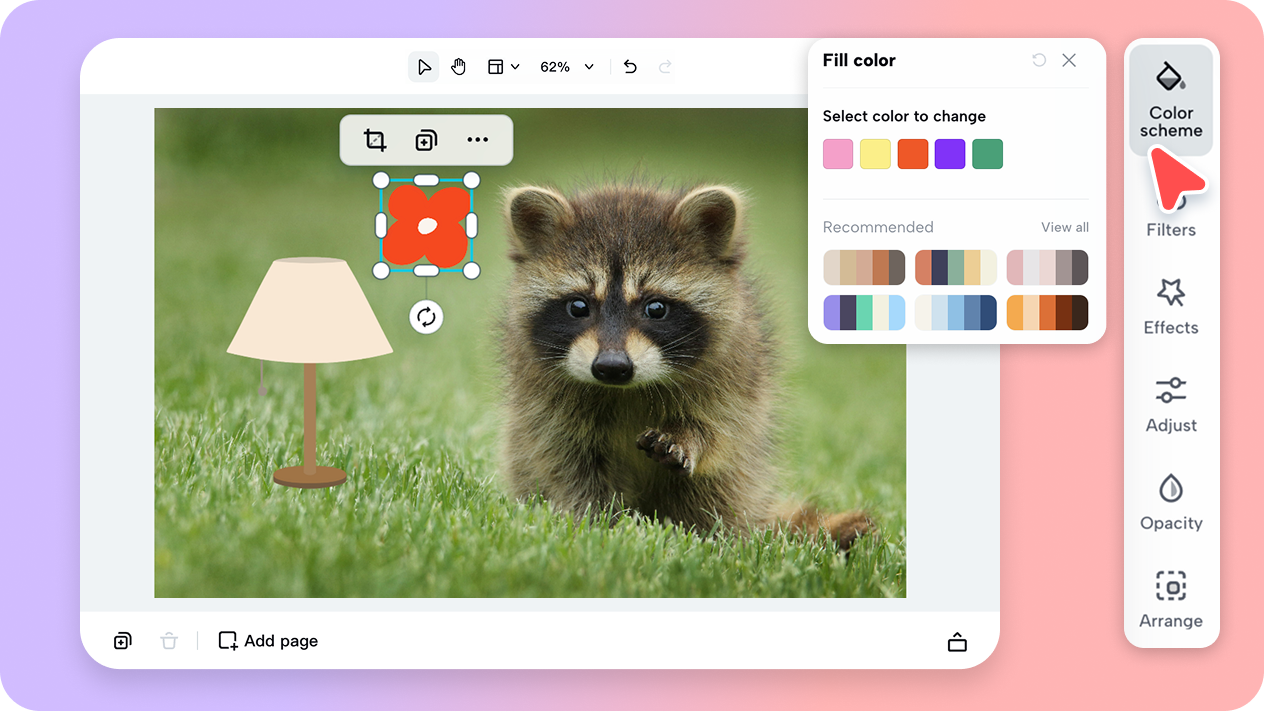Expand the bottom-right panel toggle icon
The image size is (1264, 714).
tap(957, 642)
